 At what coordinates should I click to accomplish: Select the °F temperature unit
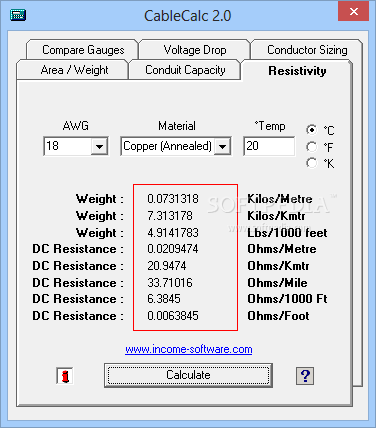pyautogui.click(x=311, y=147)
